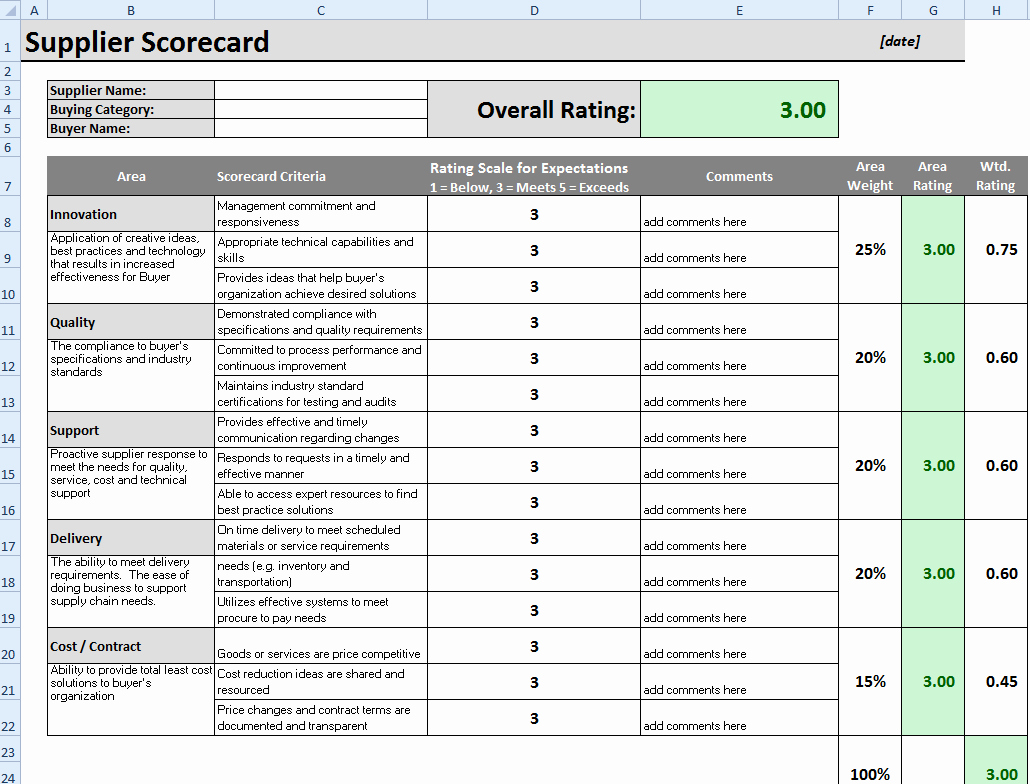Click the Innovation area heading
Screen dimensions: 1030x784
[x=131, y=213]
